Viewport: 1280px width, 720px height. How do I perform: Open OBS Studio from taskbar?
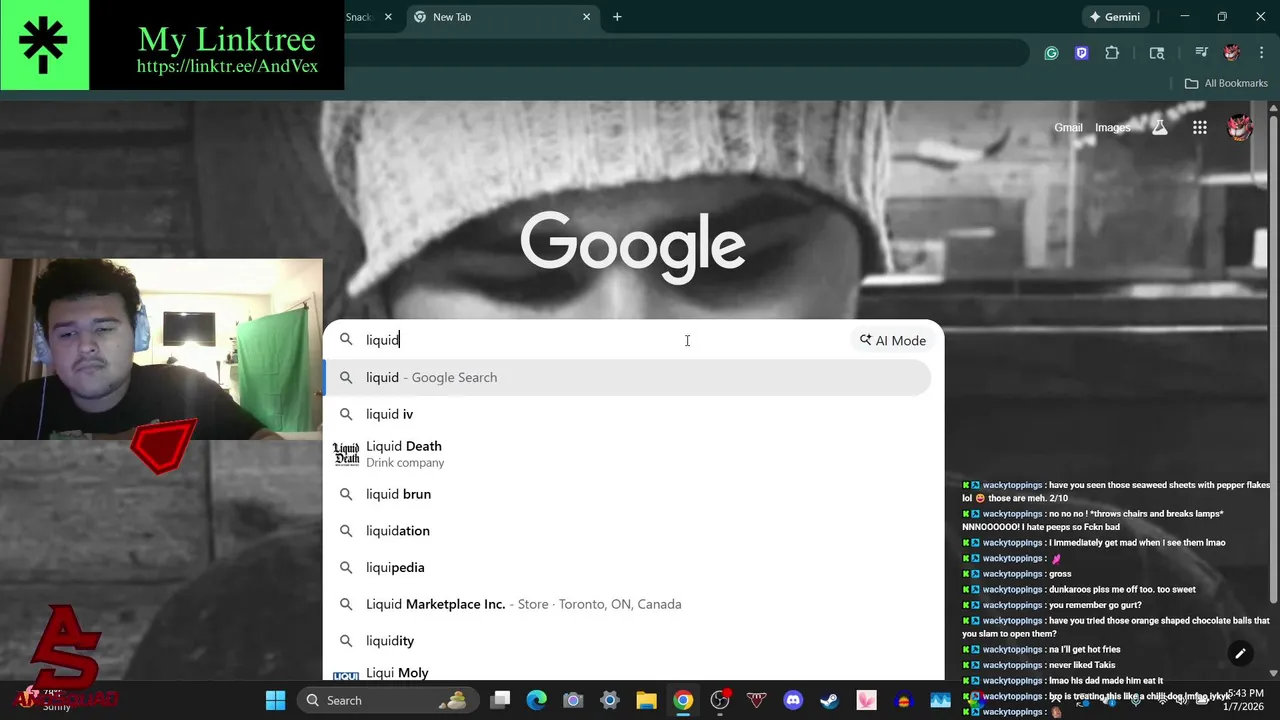click(x=720, y=700)
